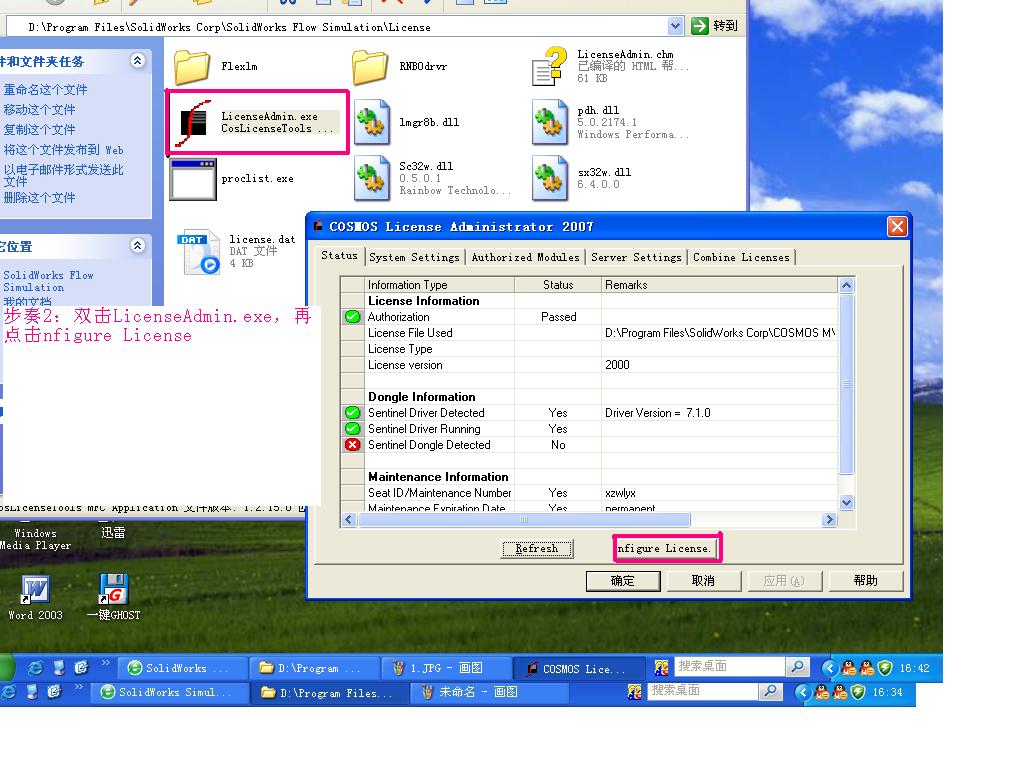Click the 迅雷 desktop shortcut label
1024x768 pixels.
tap(113, 533)
